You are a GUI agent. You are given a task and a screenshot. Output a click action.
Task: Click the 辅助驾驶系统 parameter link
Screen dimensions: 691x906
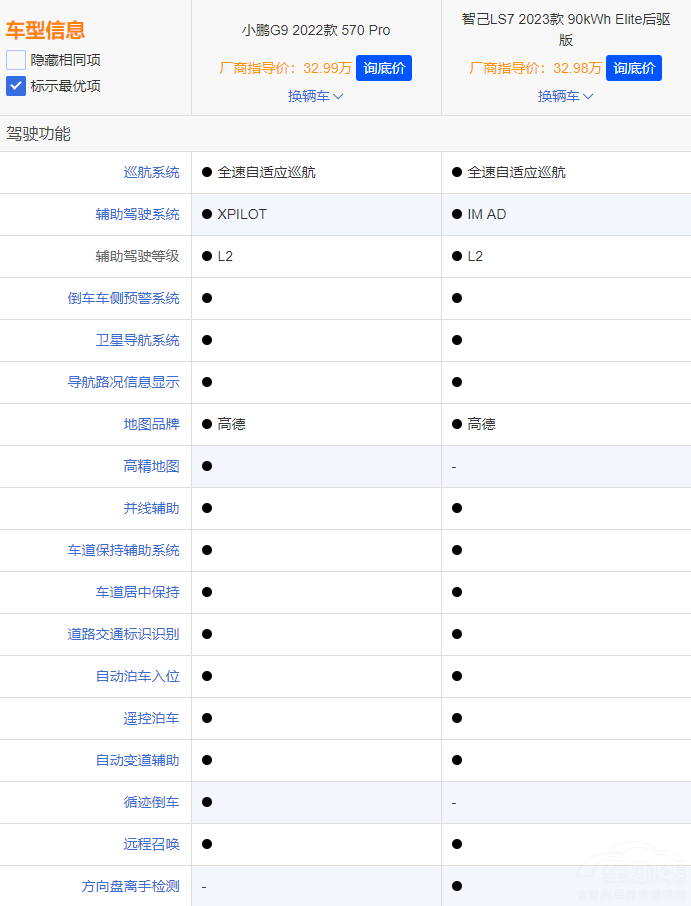(x=137, y=214)
